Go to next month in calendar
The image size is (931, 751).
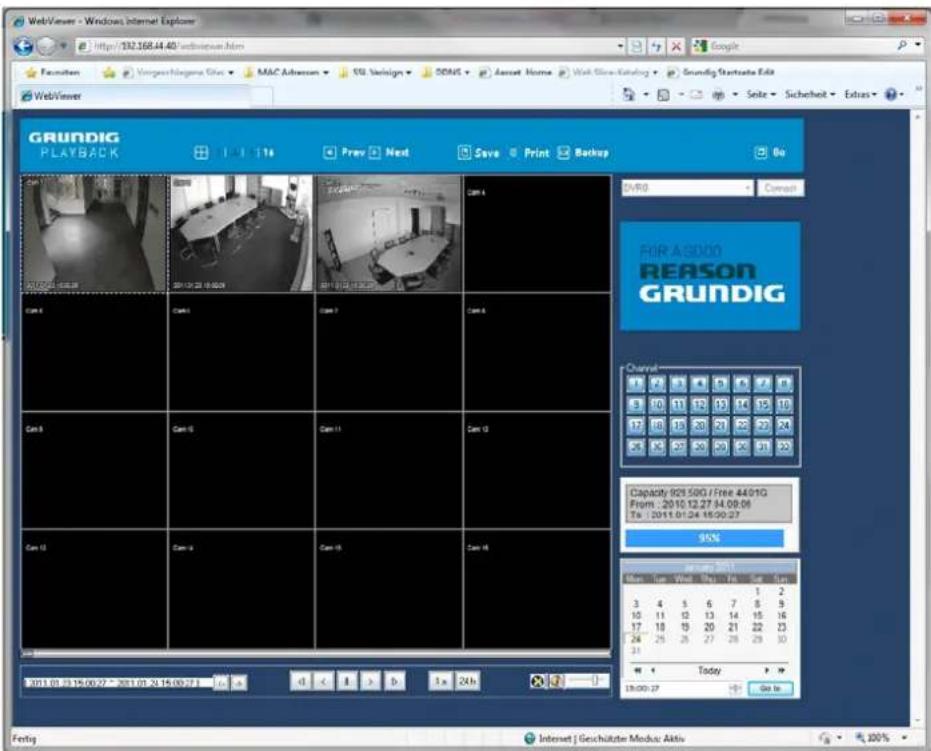coord(767,670)
